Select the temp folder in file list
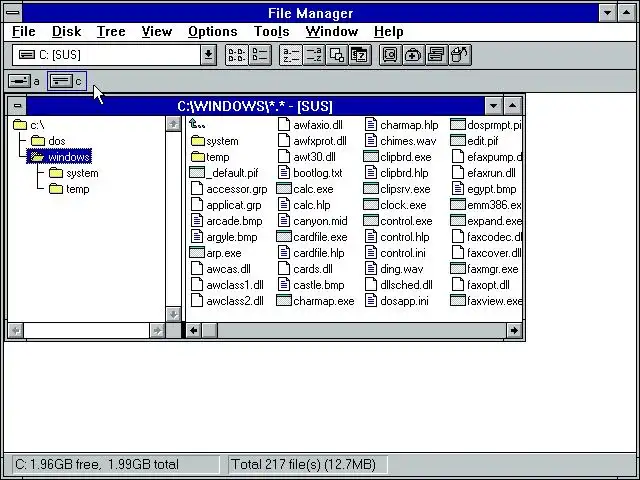The width and height of the screenshot is (640, 480). (210, 157)
